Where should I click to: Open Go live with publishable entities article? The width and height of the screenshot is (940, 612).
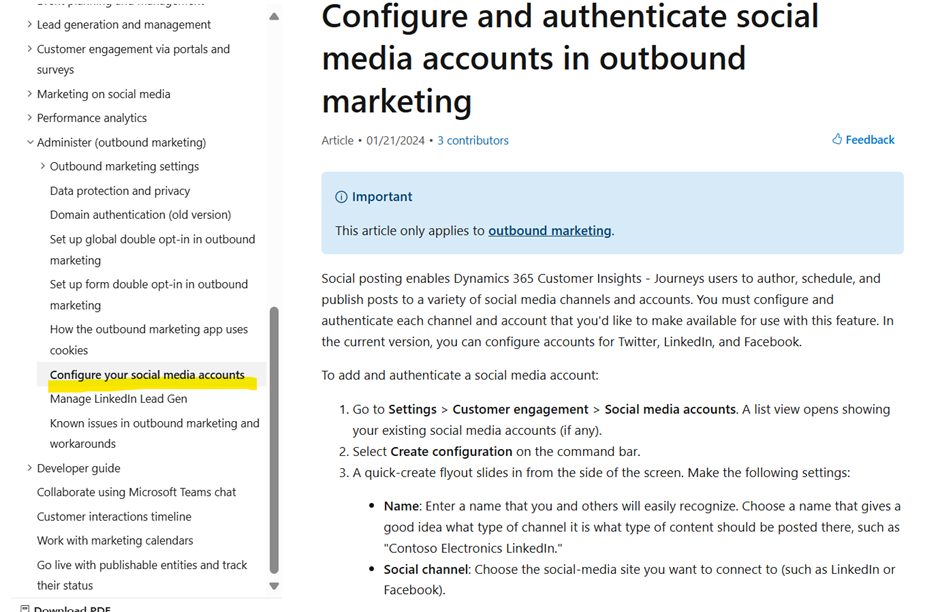coord(141,575)
